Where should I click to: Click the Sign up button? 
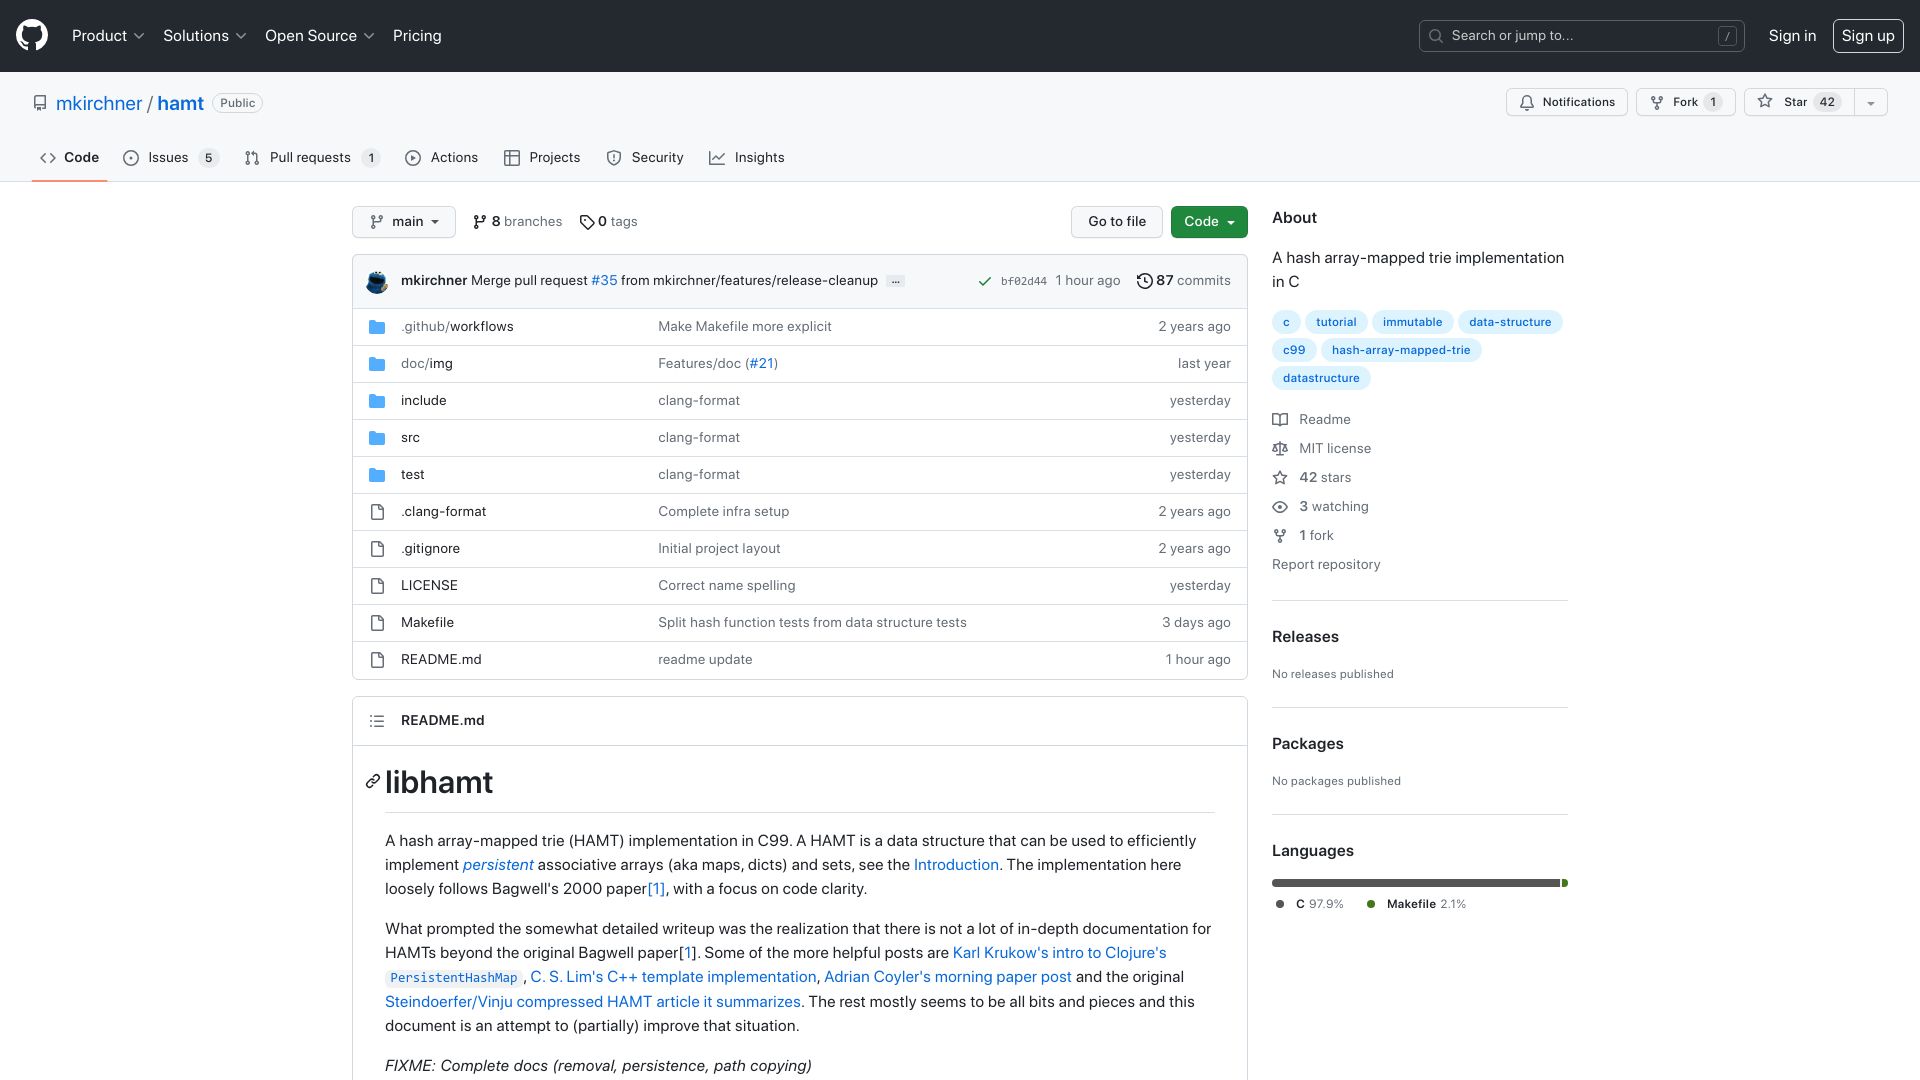tap(1868, 36)
